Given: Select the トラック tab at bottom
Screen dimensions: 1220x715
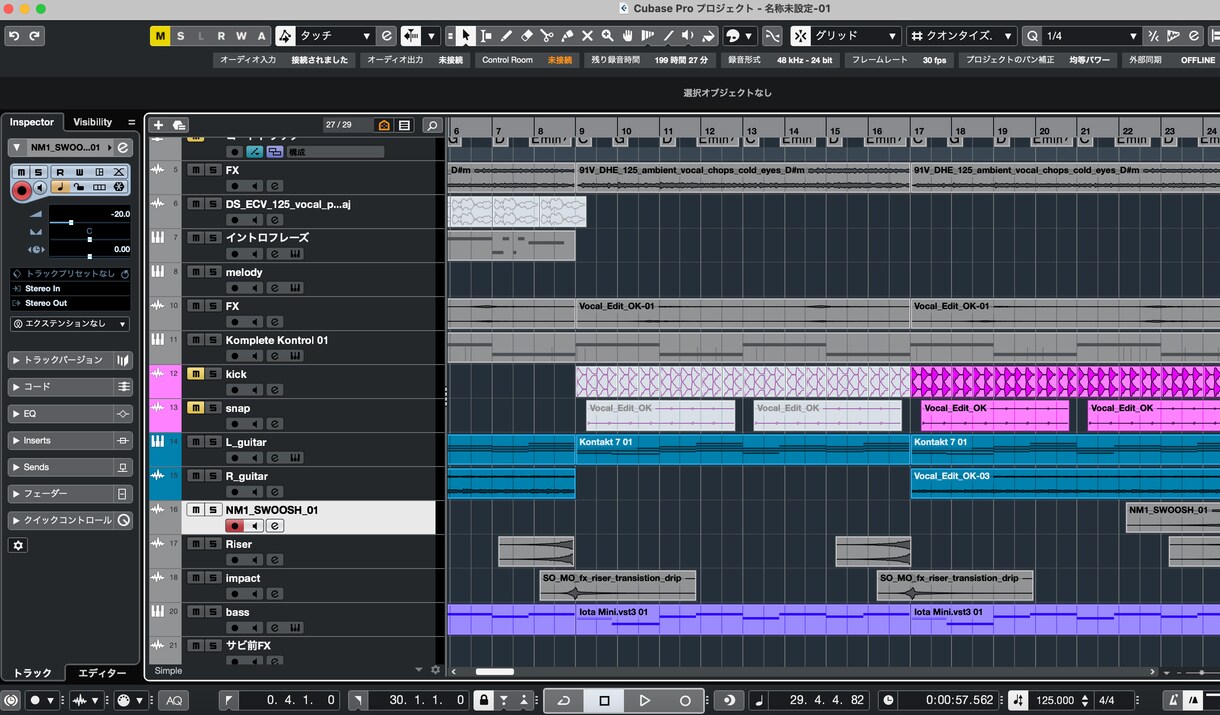Looking at the screenshot, I should (33, 673).
